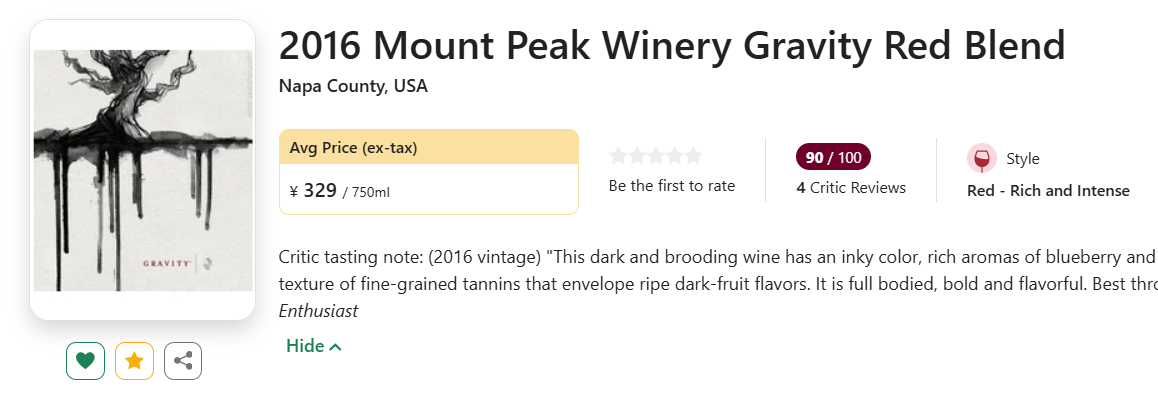The height and width of the screenshot is (396, 1158).
Task: Click the ¥ 329 price value
Action: [x=313, y=191]
